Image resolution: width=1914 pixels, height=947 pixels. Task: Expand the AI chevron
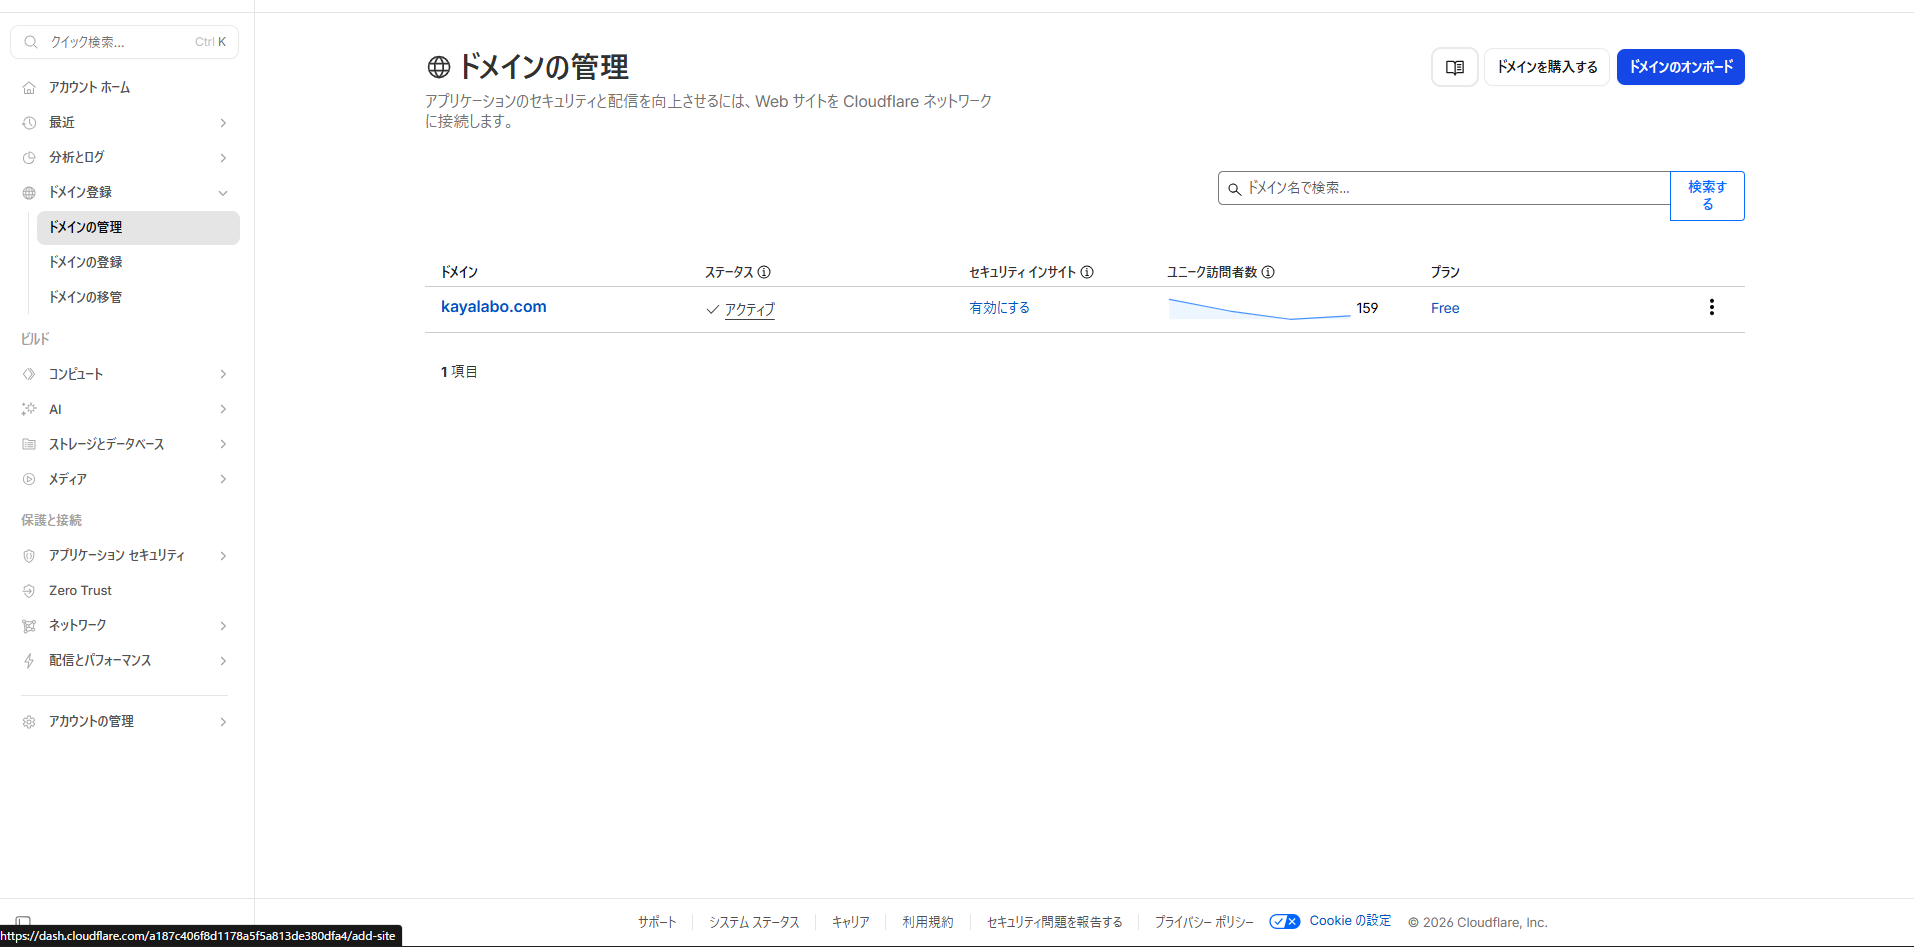tap(223, 409)
